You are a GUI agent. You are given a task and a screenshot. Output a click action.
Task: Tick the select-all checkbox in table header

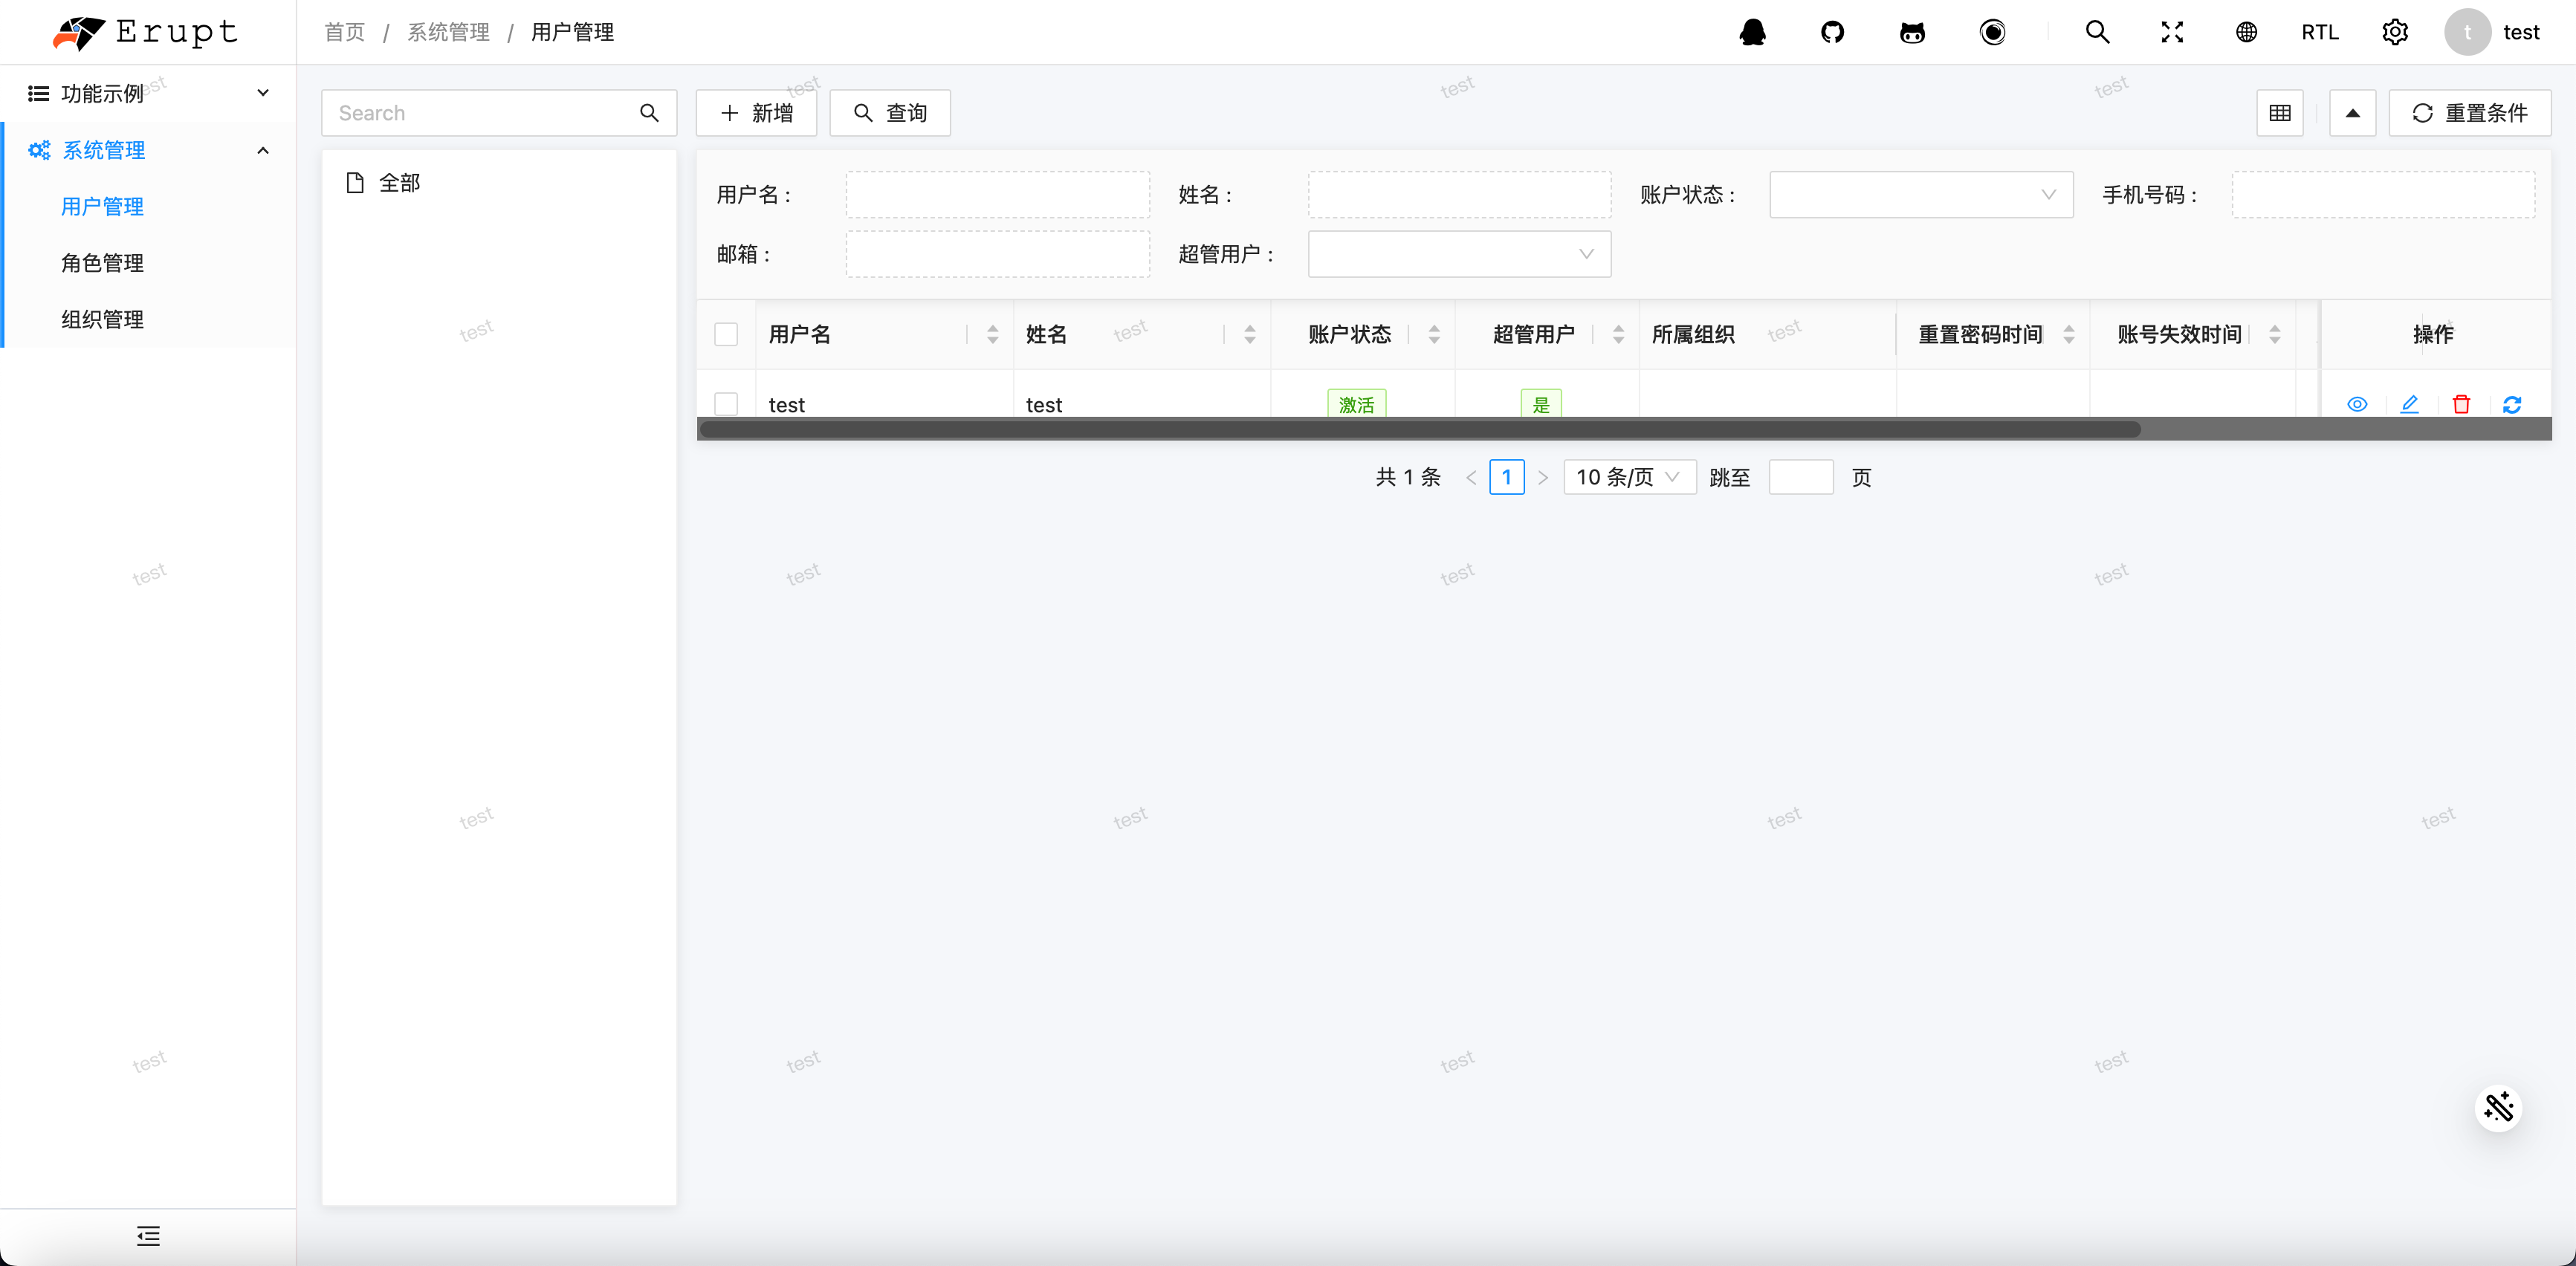click(x=726, y=334)
